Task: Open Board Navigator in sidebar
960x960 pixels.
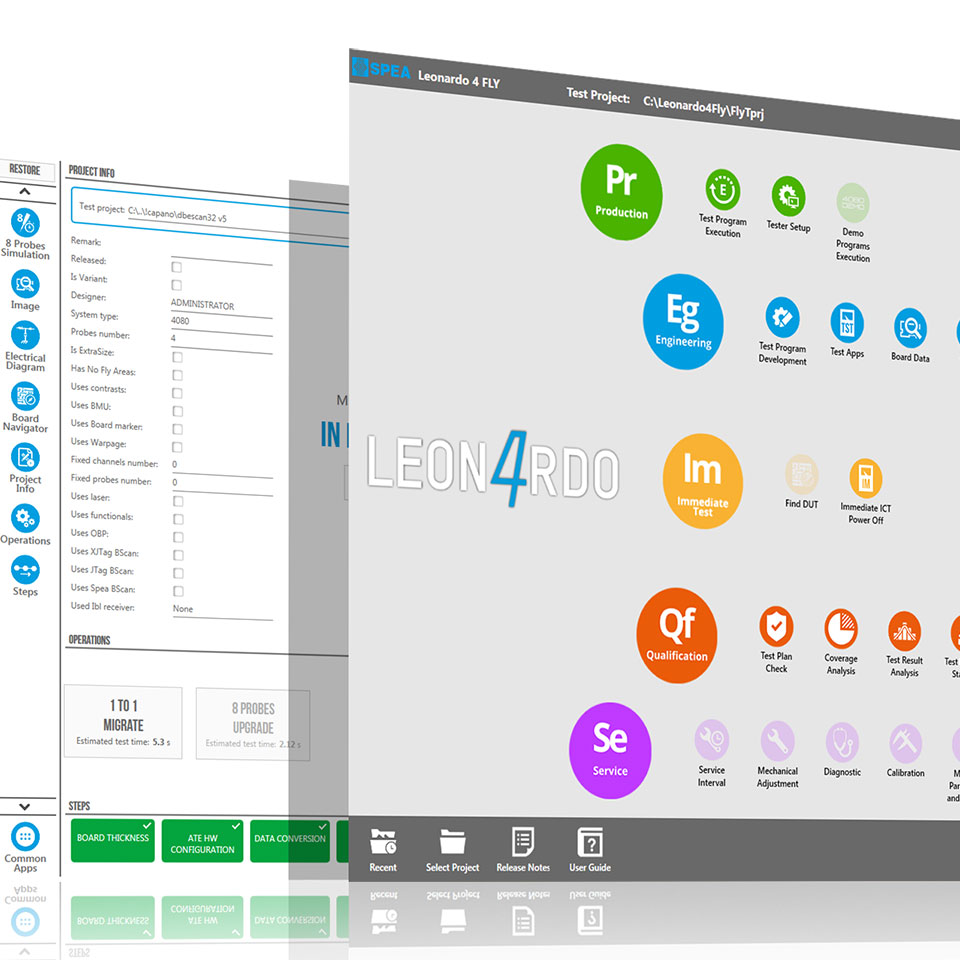Action: point(25,397)
